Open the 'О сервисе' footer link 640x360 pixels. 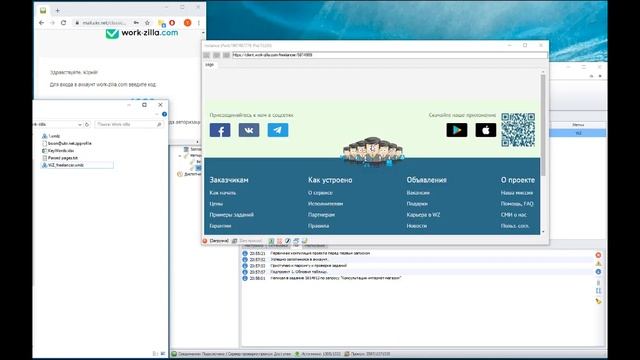(320, 193)
